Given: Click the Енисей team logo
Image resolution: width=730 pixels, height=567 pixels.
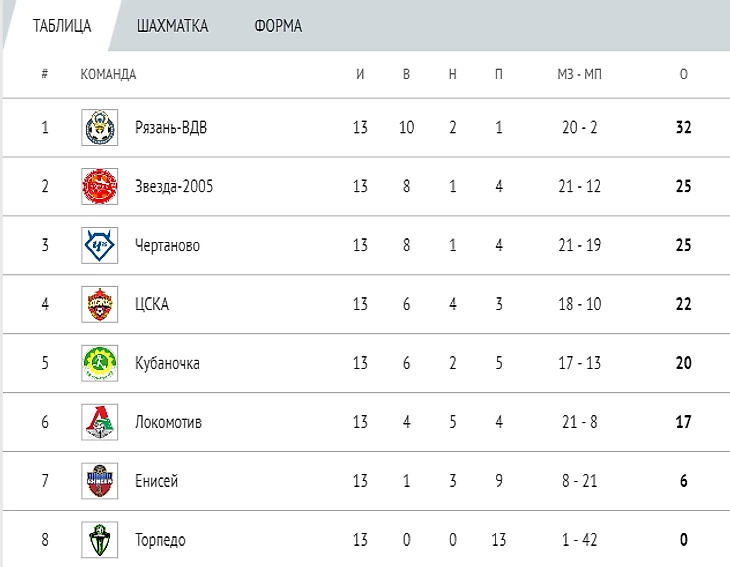Looking at the screenshot, I should coord(99,482).
